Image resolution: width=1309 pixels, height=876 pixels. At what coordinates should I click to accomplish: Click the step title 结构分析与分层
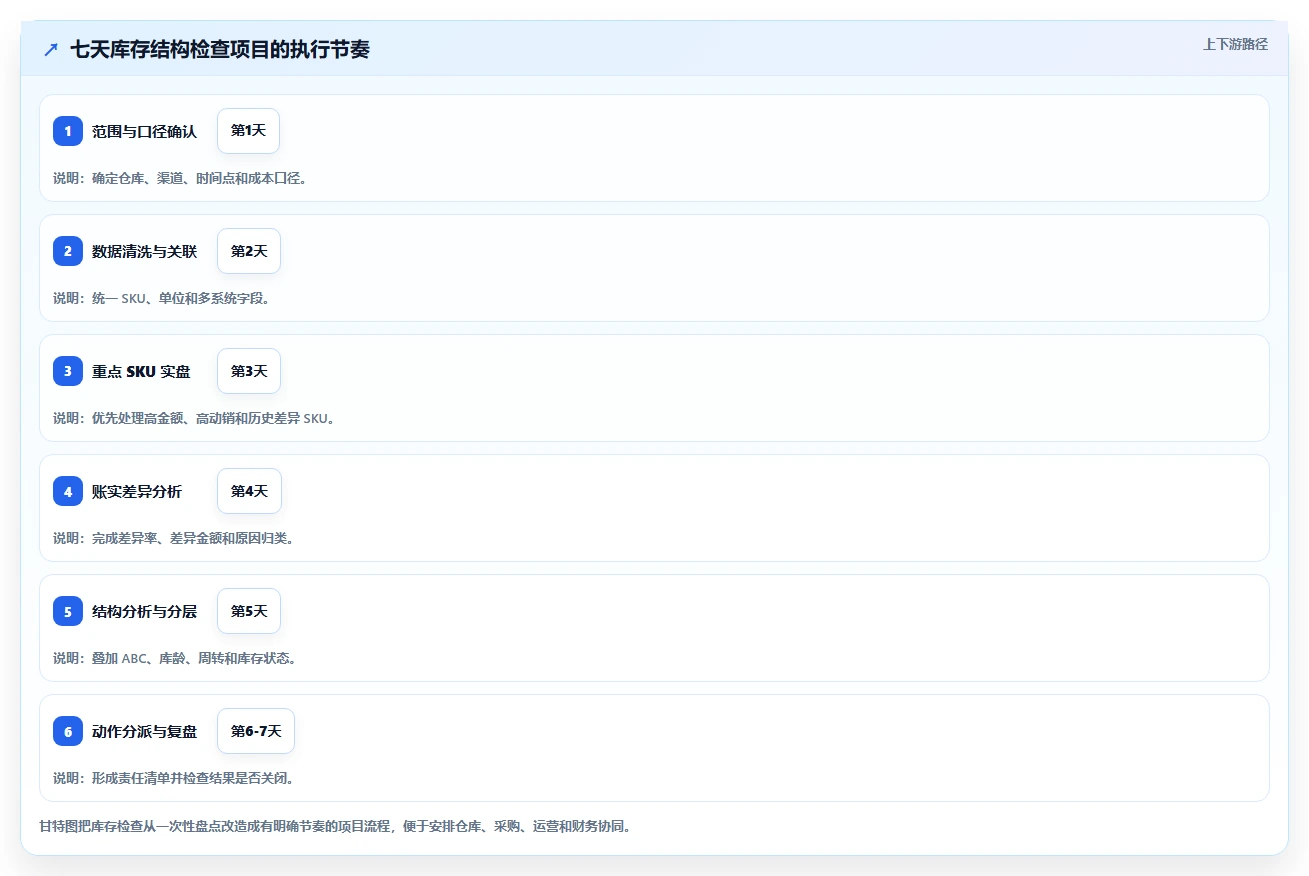pyautogui.click(x=145, y=611)
